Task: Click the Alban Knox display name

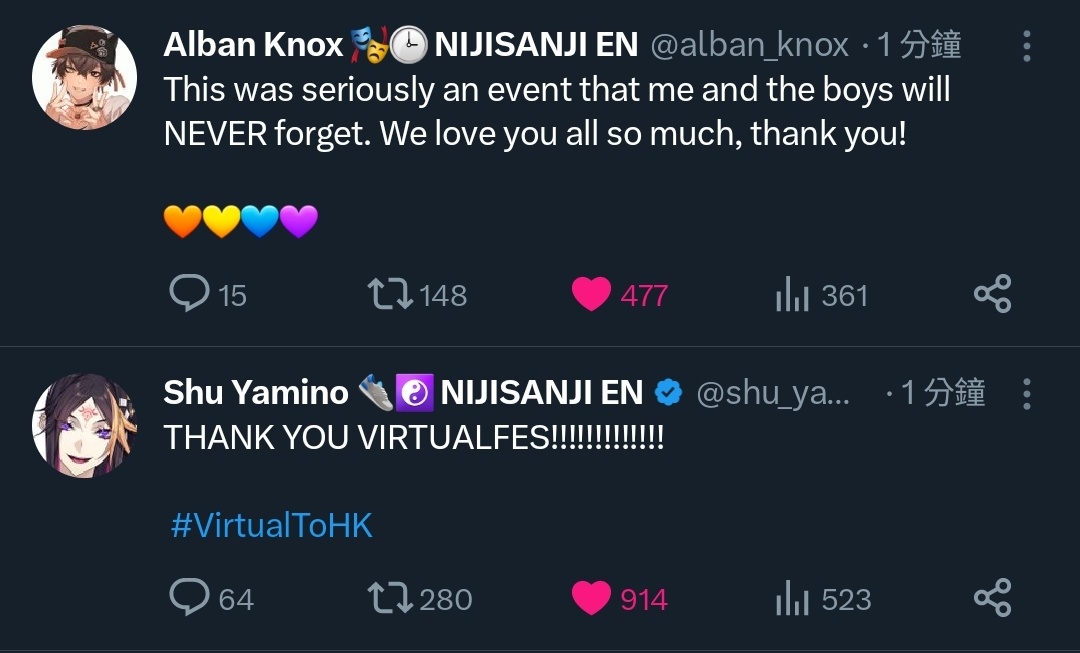Action: pyautogui.click(x=253, y=45)
